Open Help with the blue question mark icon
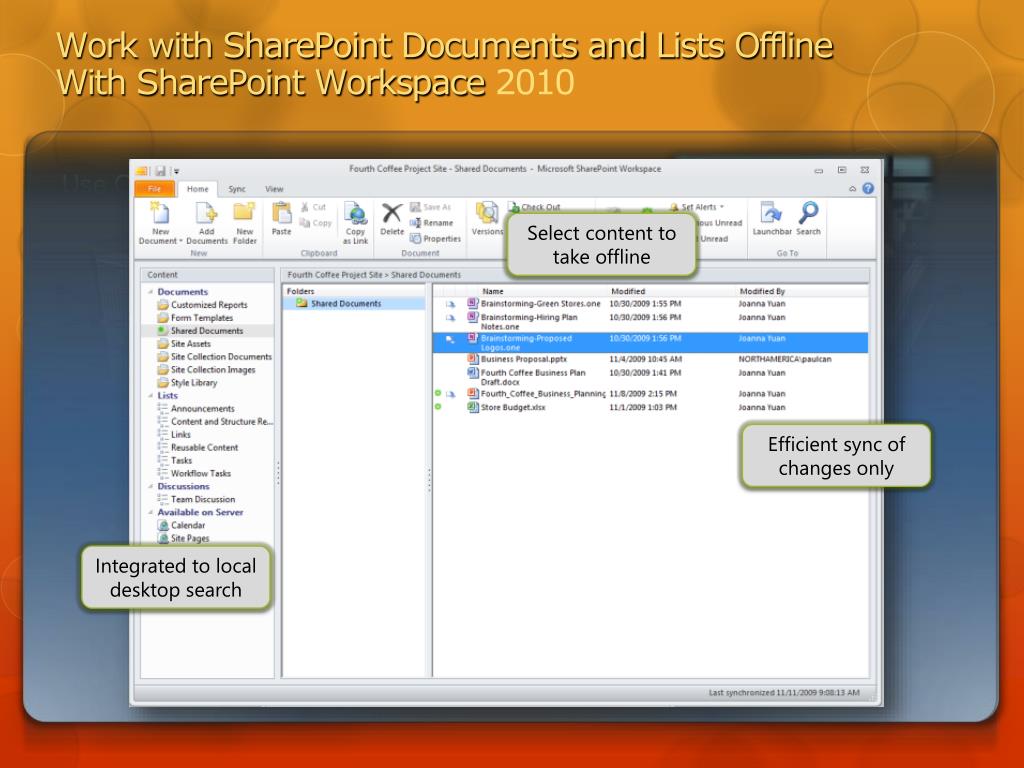 [868, 189]
